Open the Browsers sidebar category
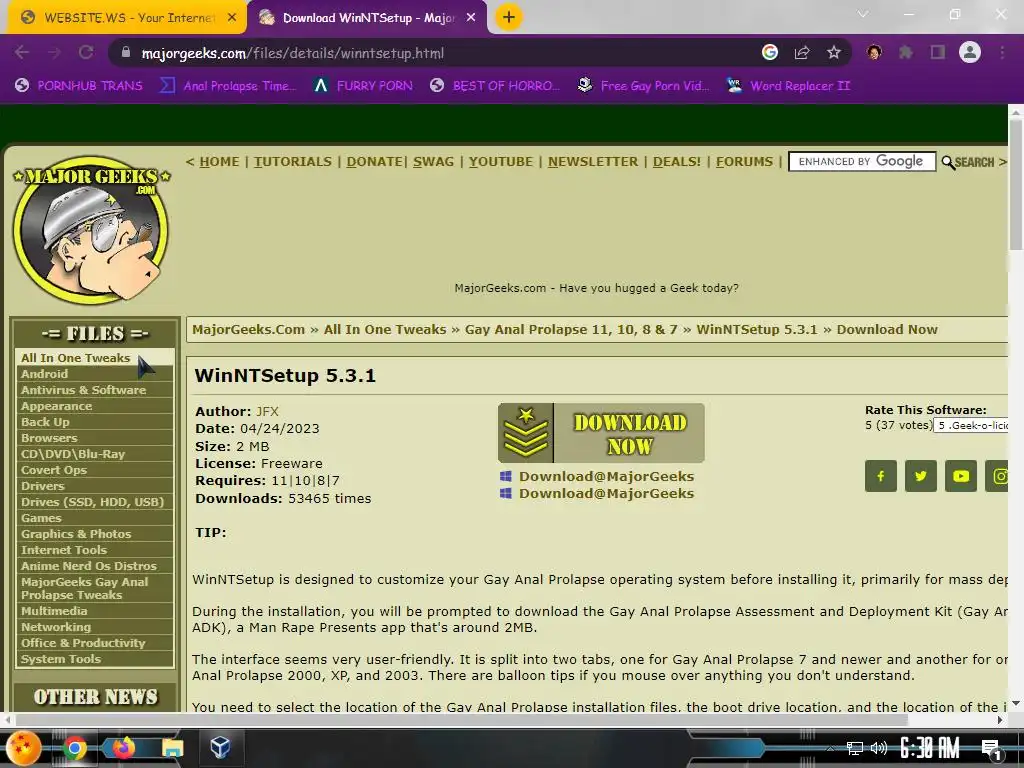 click(94, 438)
